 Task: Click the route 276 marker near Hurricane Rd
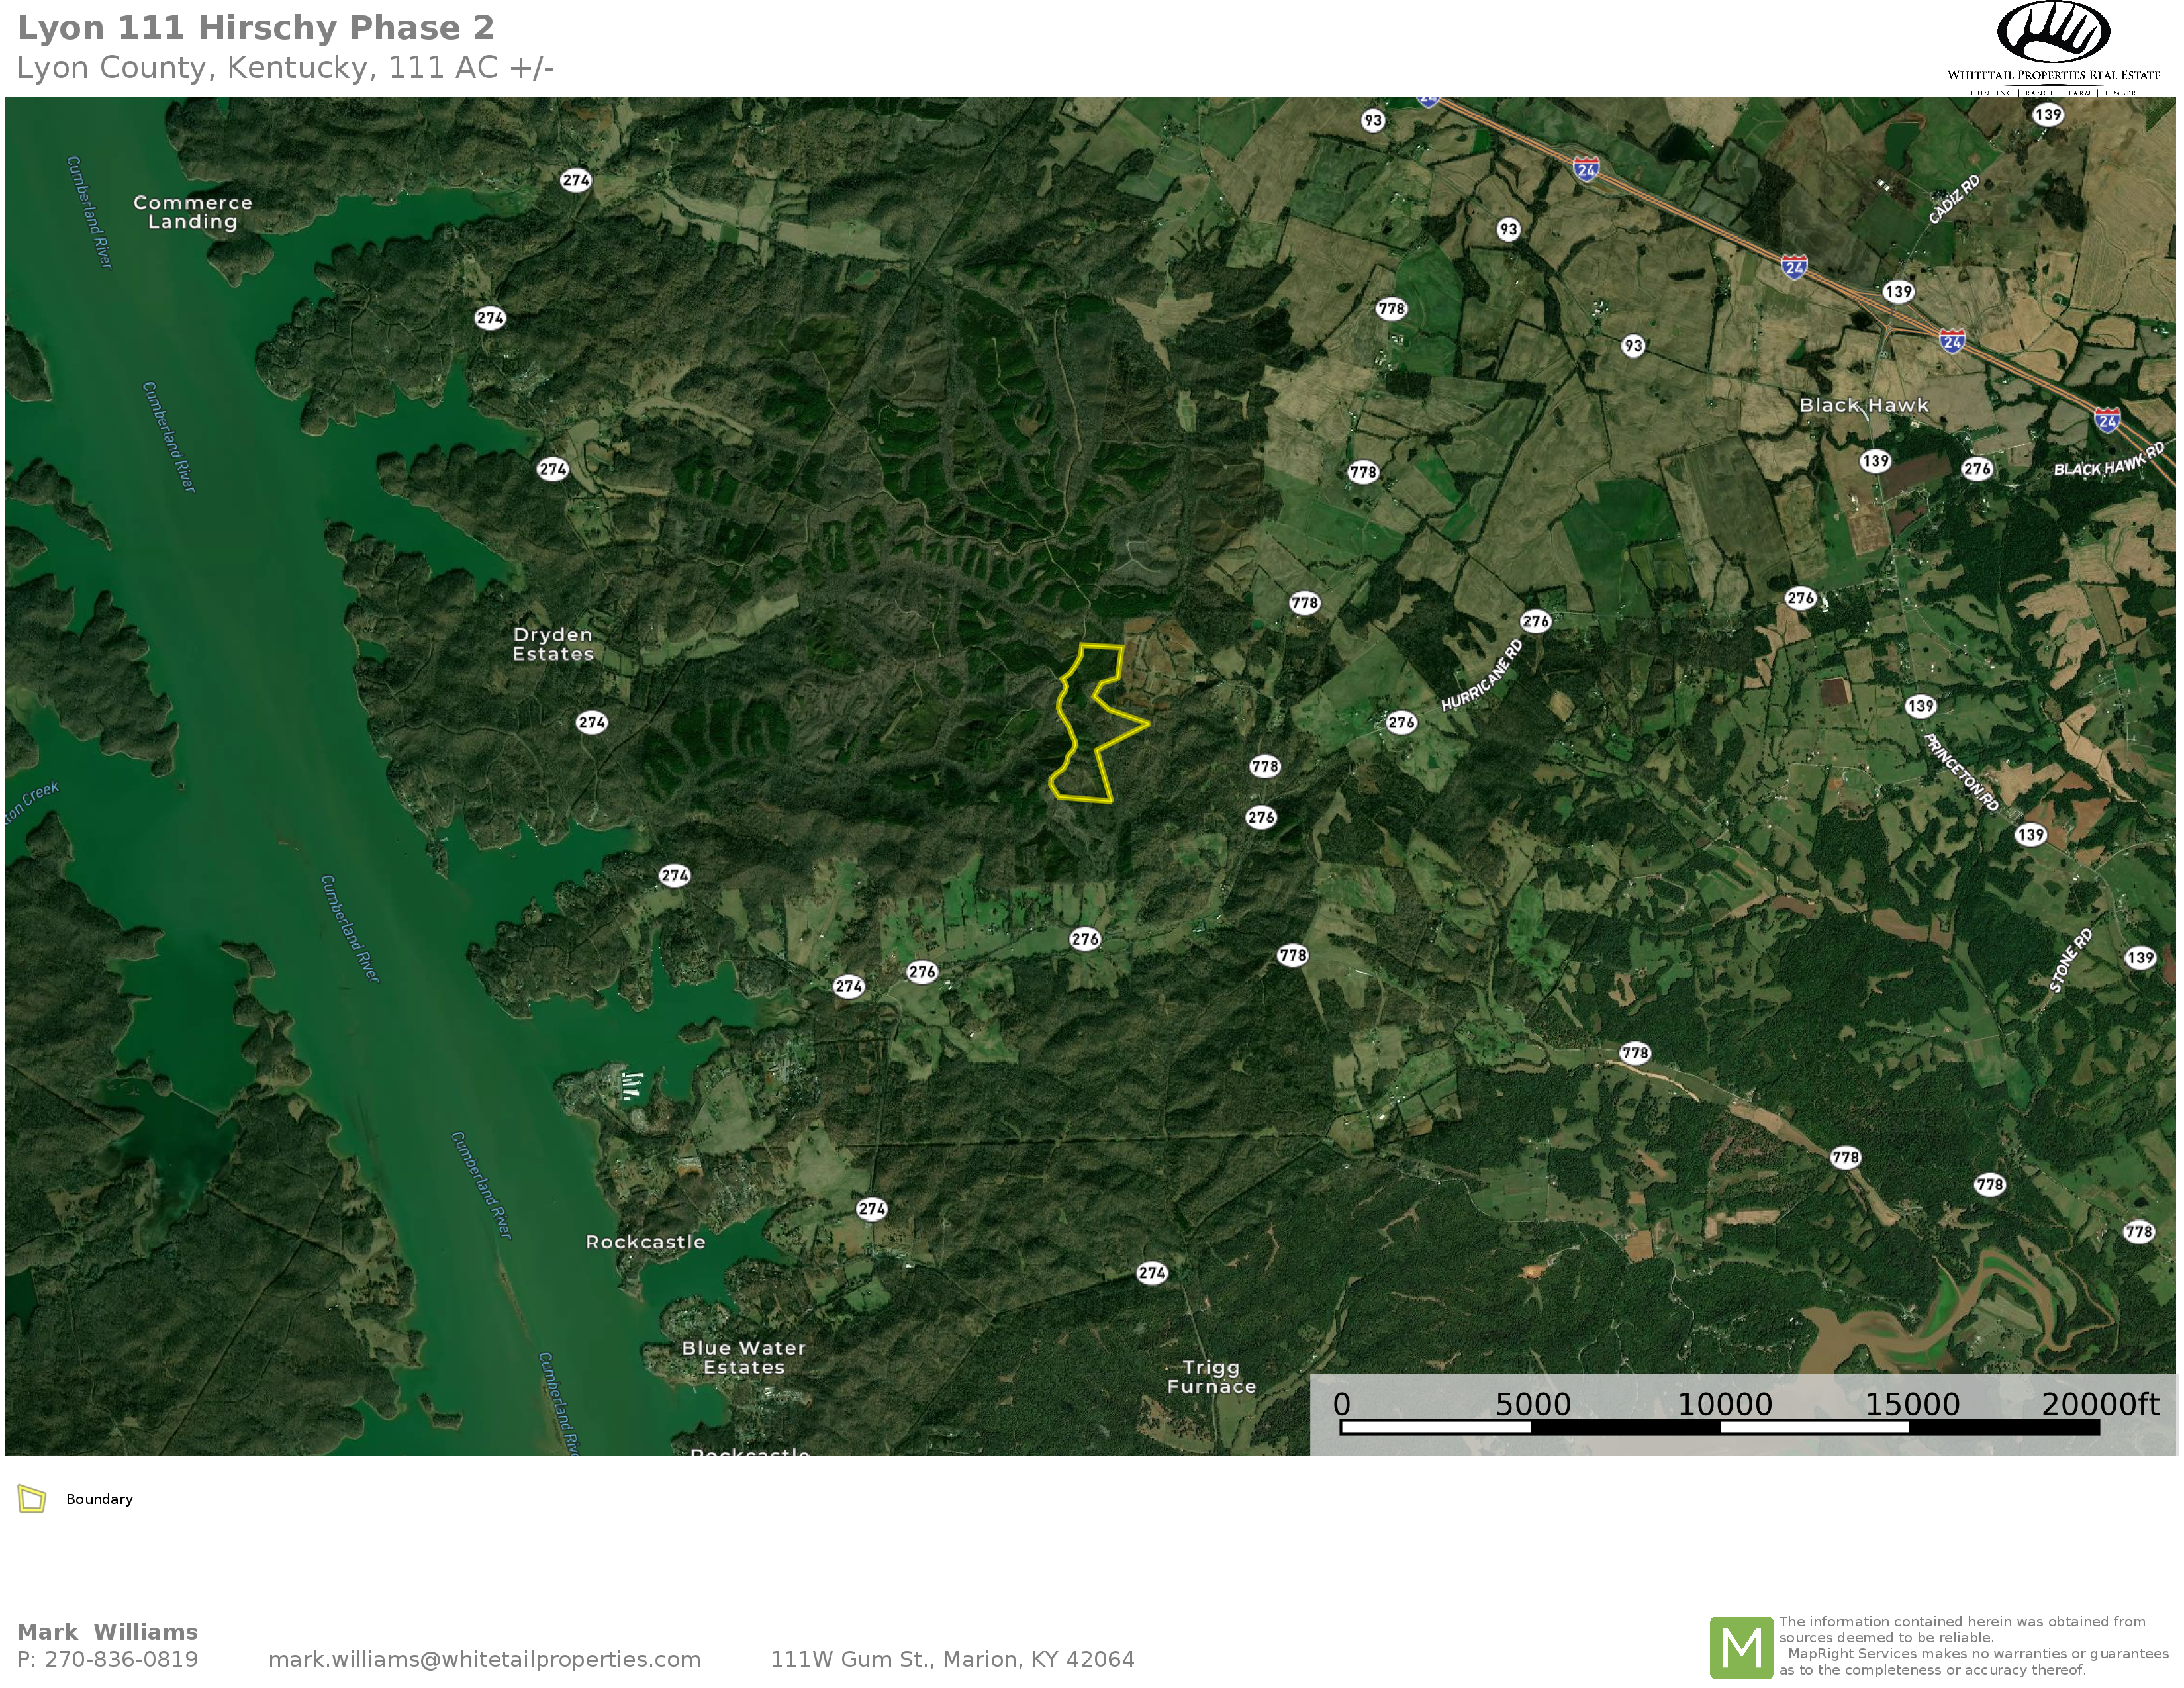pyautogui.click(x=1535, y=621)
